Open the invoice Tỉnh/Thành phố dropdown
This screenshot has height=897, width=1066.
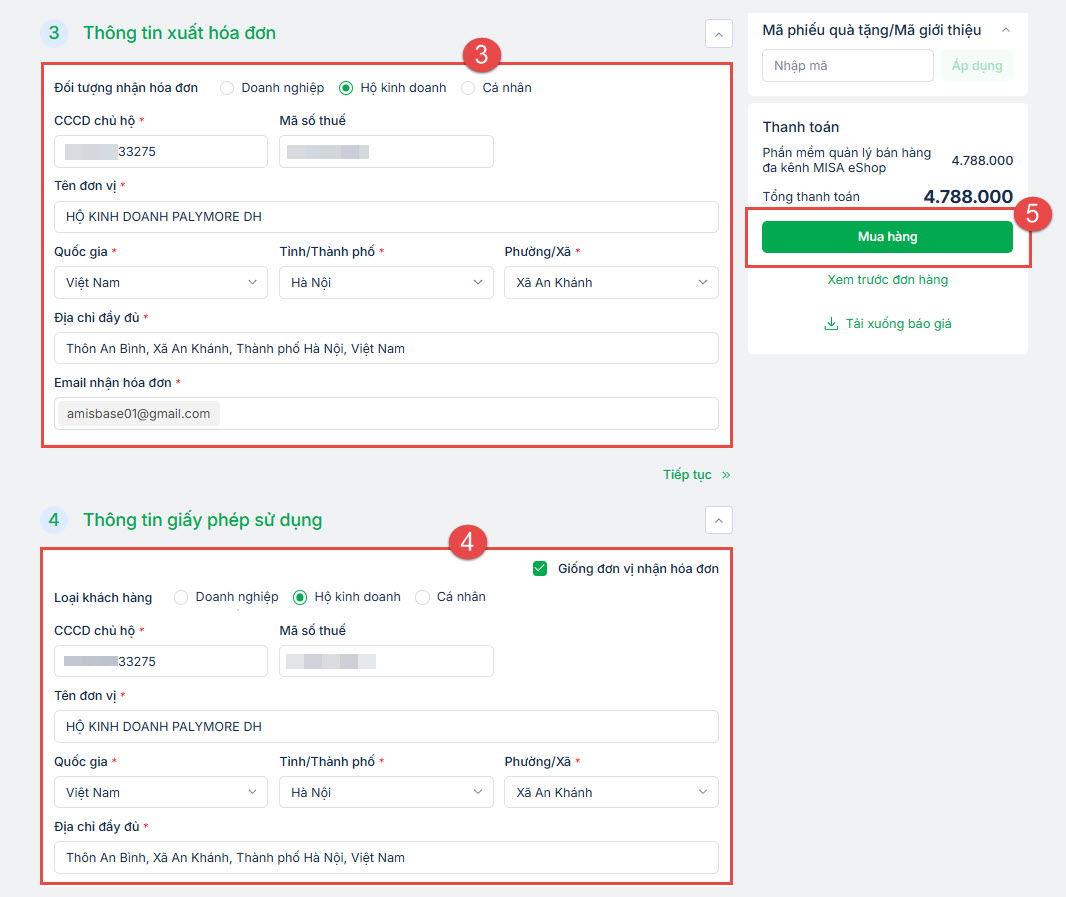(x=386, y=283)
